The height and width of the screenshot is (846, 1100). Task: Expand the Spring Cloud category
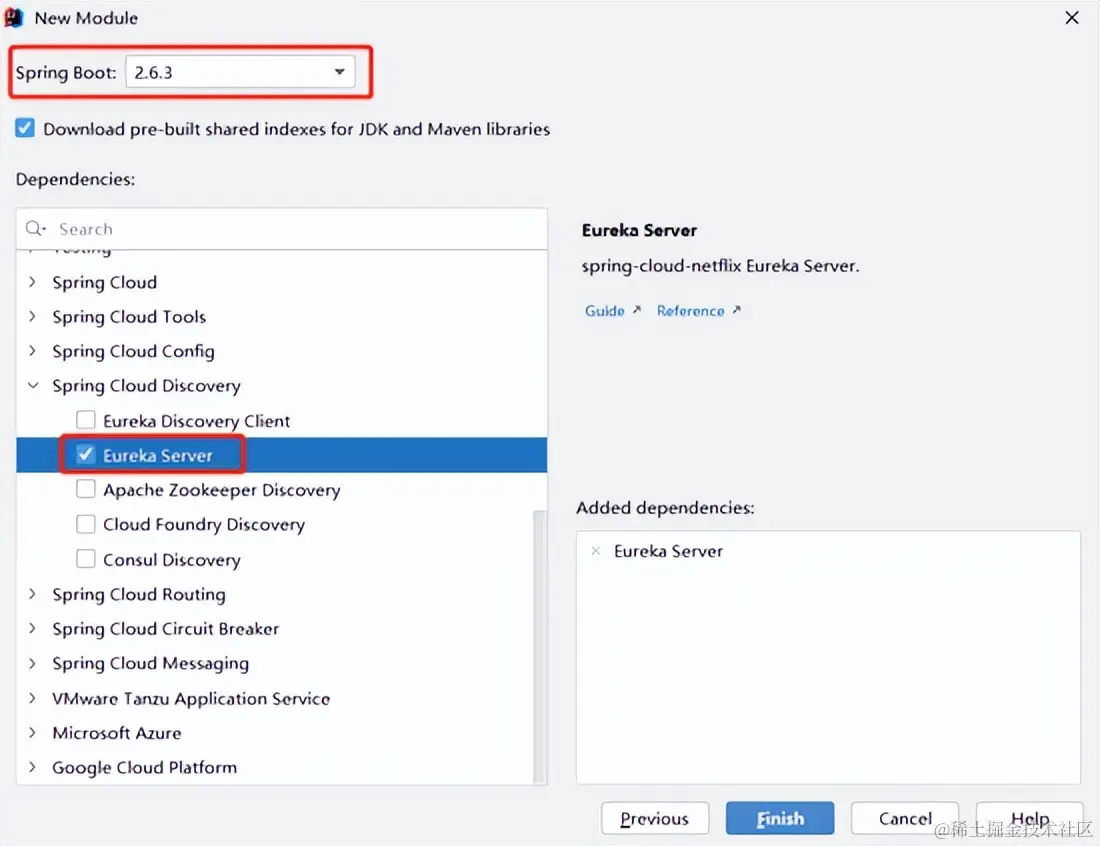32,282
